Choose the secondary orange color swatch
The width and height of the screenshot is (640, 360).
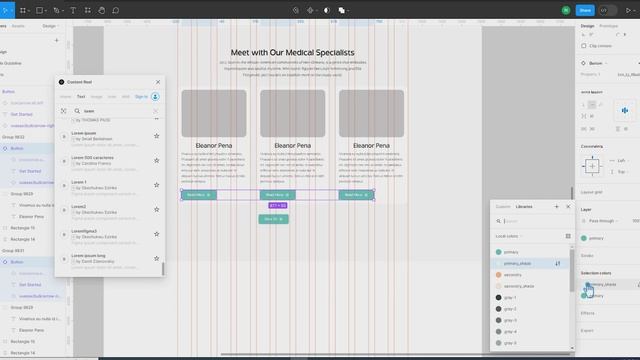click(498, 275)
